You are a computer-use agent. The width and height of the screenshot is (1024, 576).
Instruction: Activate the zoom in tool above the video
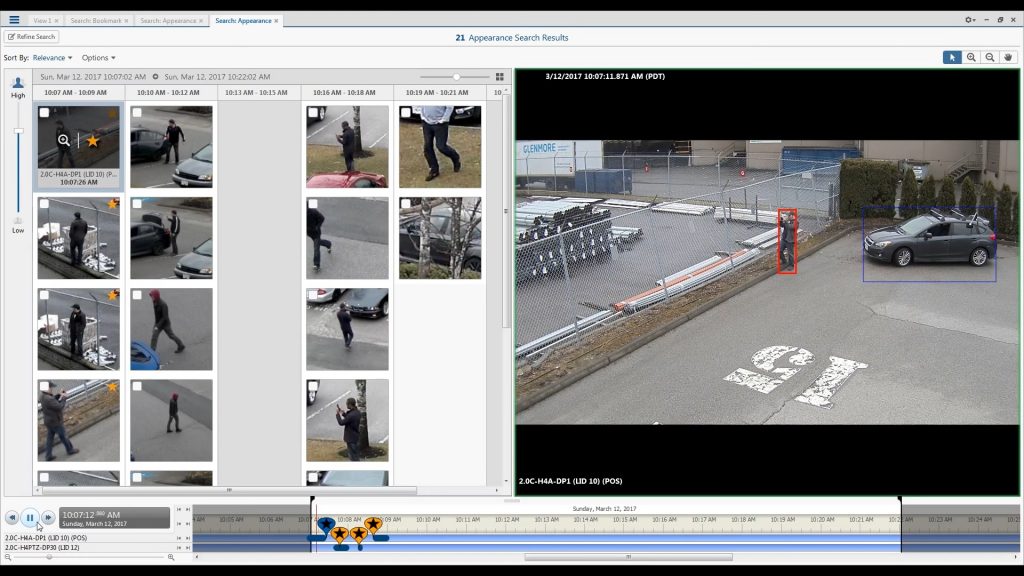[971, 57]
